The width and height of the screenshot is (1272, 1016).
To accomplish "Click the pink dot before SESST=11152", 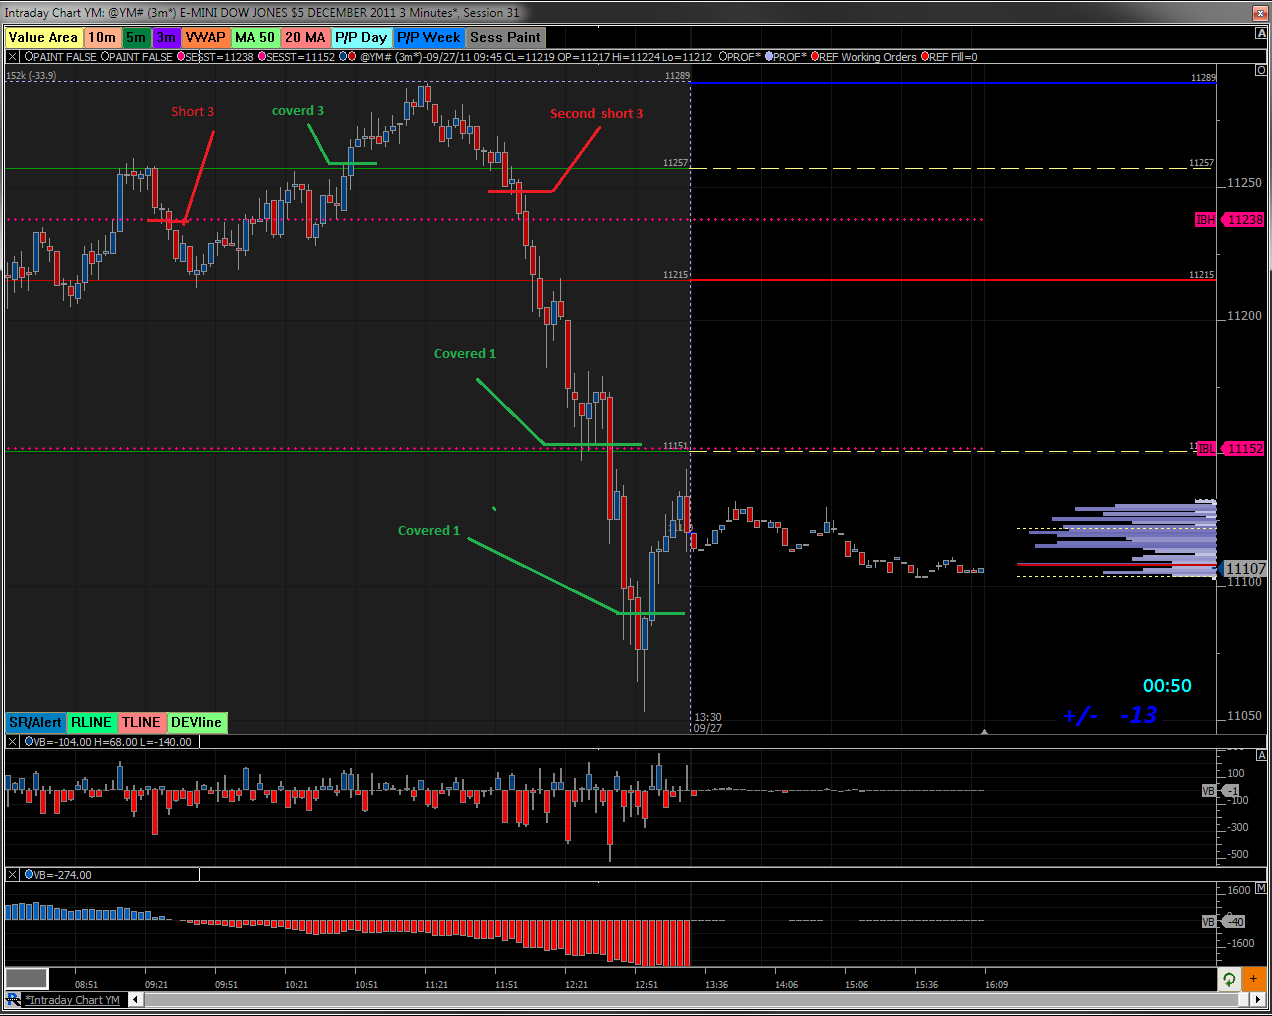I will point(261,57).
